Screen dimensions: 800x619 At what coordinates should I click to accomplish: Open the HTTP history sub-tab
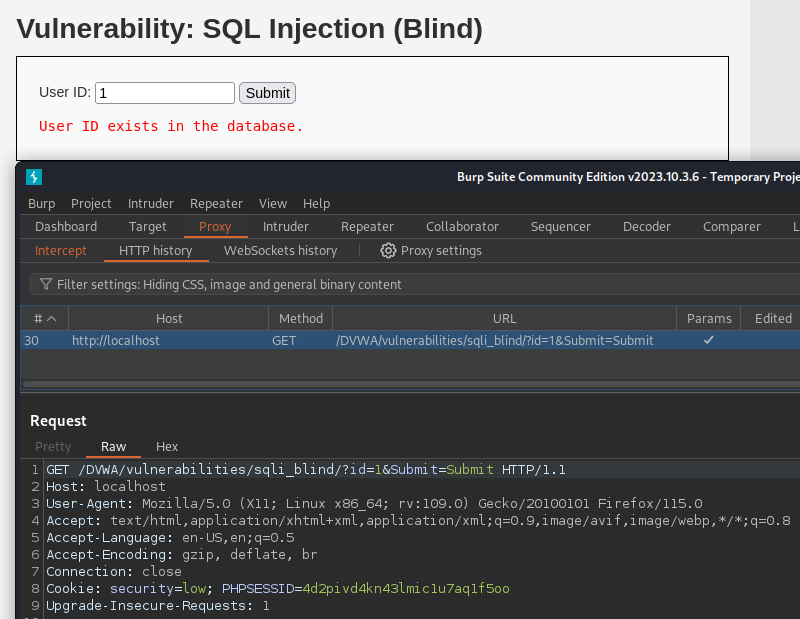coord(156,251)
